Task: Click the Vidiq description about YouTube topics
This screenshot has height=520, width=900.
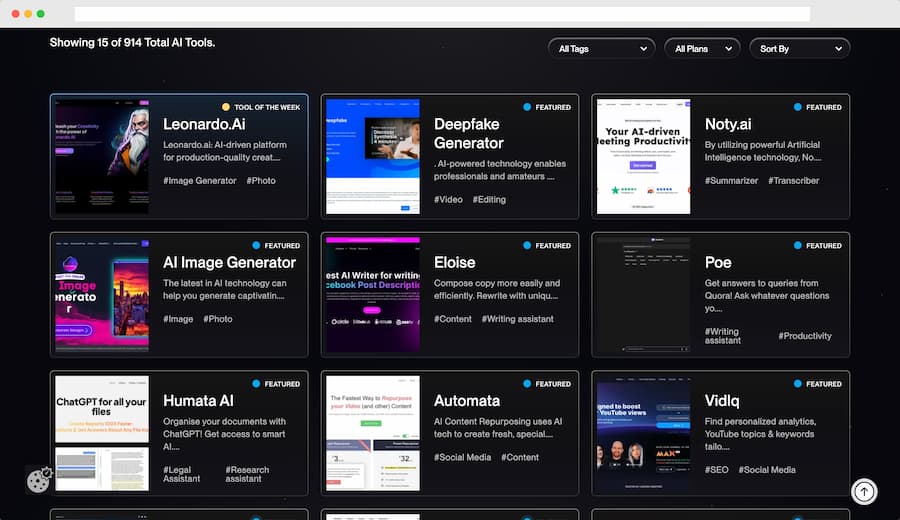Action: point(761,434)
